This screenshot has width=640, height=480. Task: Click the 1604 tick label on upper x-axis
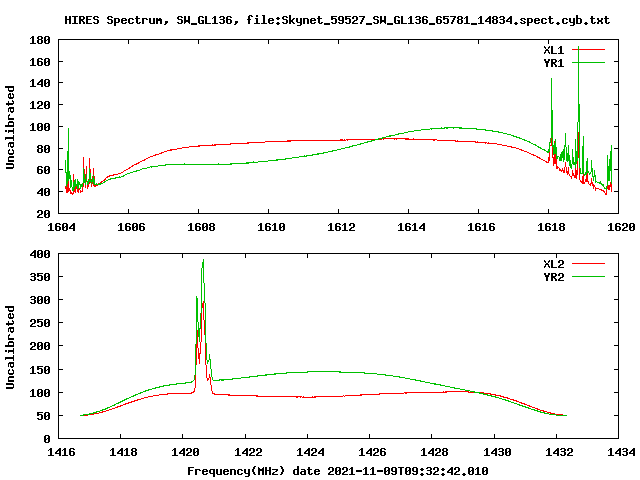point(61,227)
